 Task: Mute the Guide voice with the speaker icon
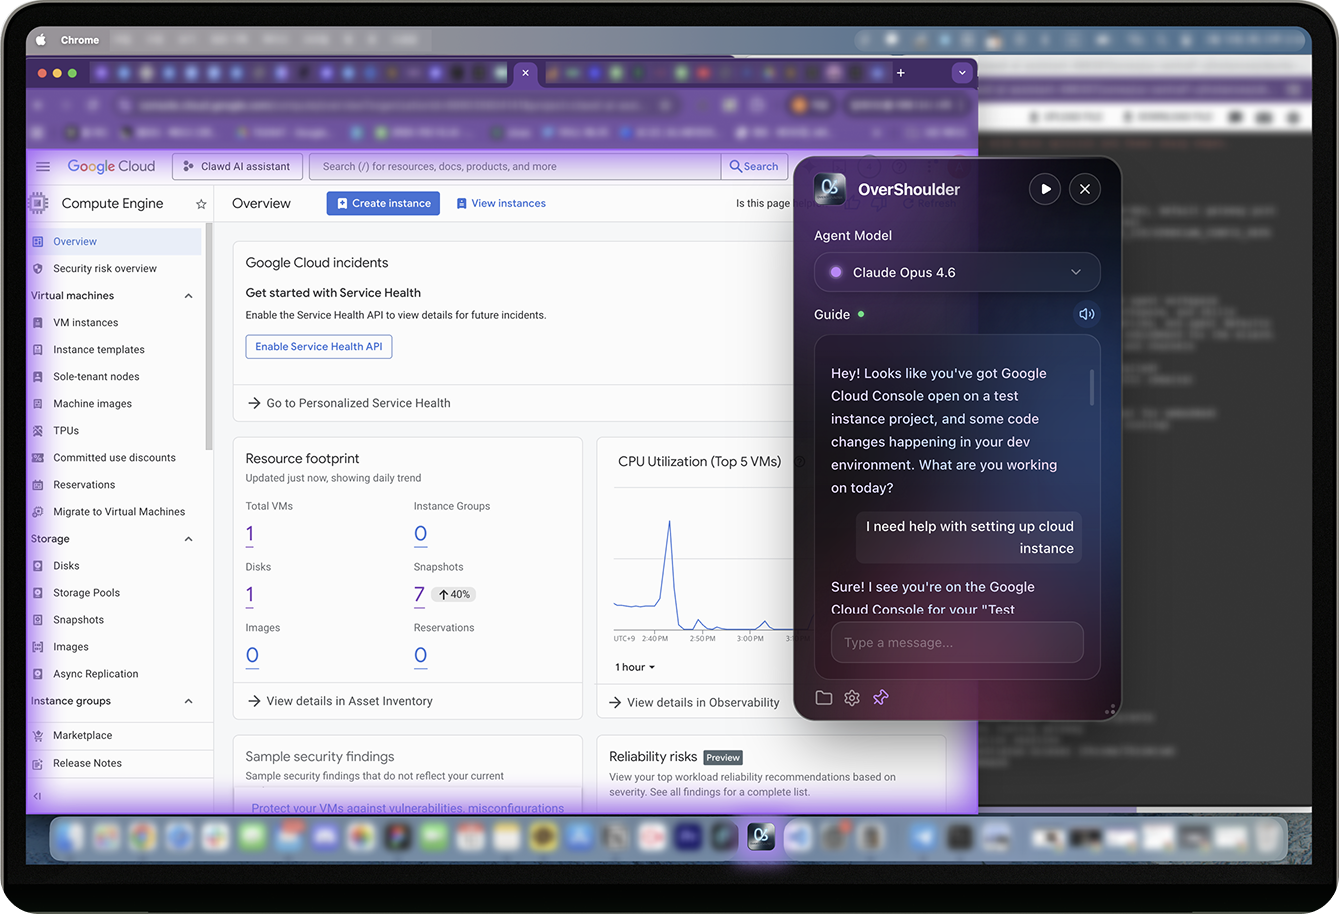pos(1086,313)
